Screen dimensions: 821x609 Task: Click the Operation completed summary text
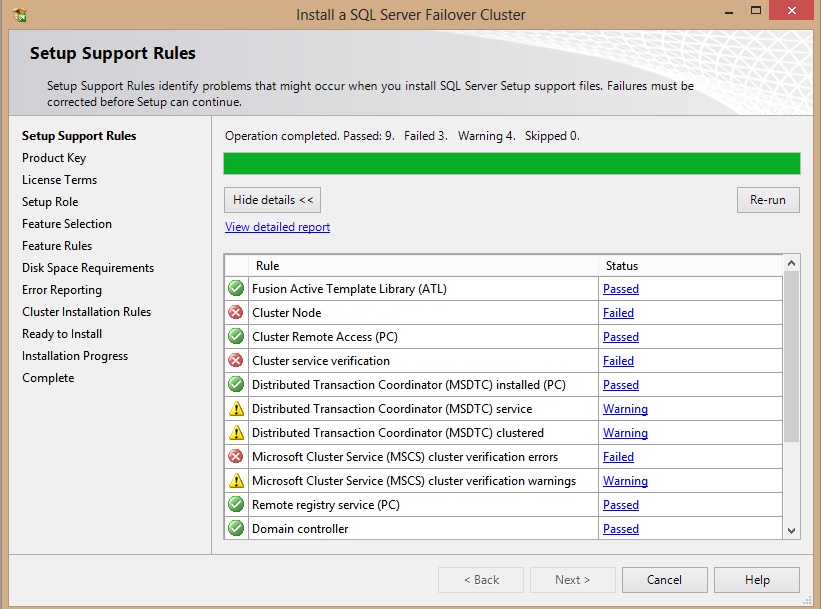(x=402, y=136)
